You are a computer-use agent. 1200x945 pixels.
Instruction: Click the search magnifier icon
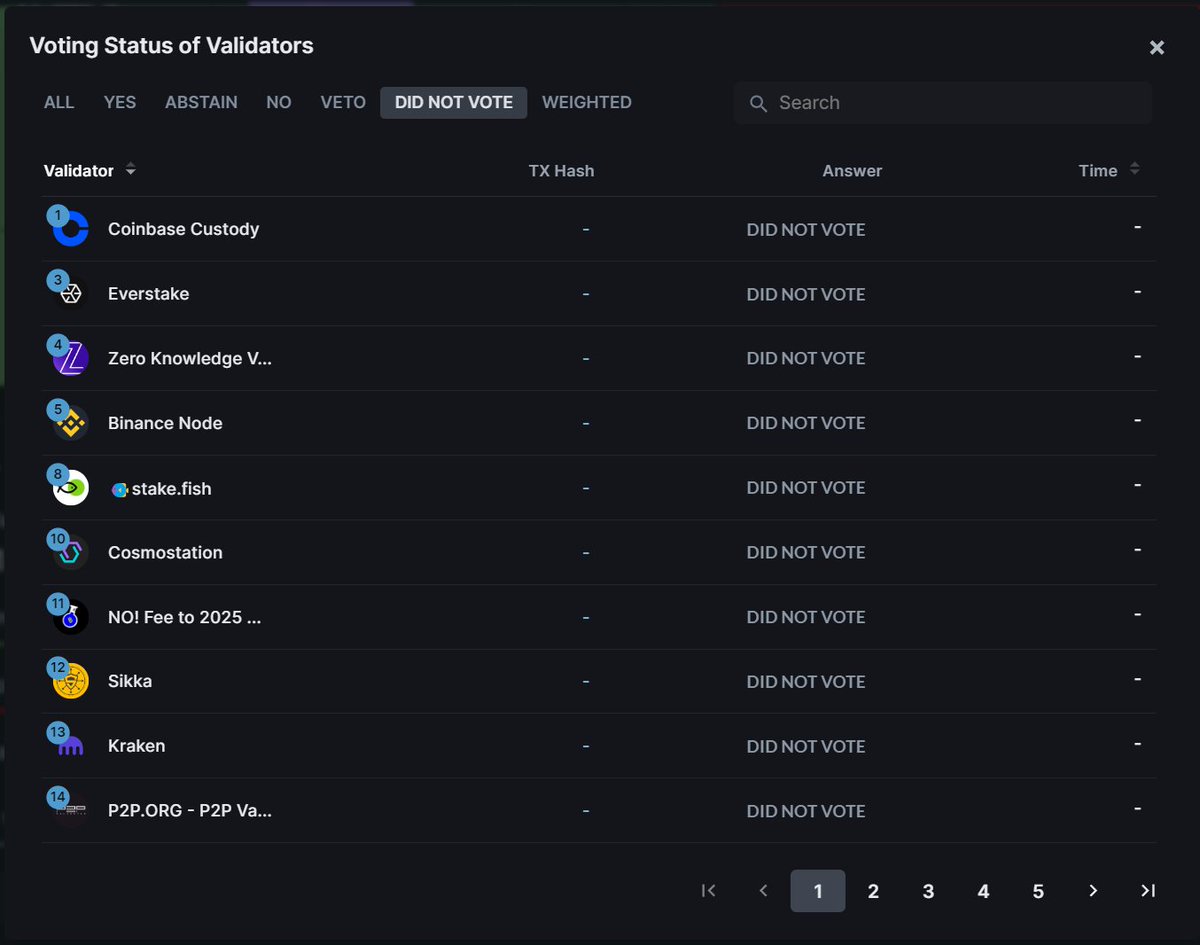(758, 103)
